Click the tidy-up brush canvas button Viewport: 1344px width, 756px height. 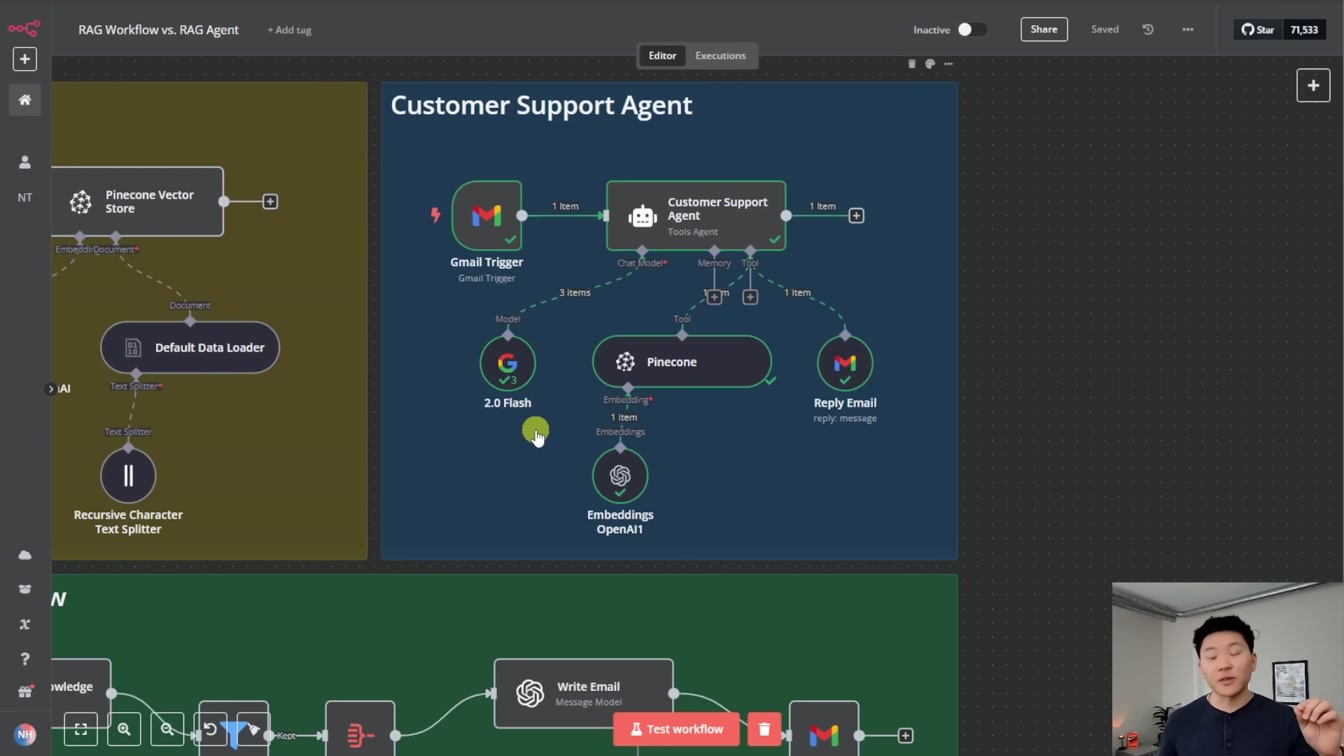(254, 730)
